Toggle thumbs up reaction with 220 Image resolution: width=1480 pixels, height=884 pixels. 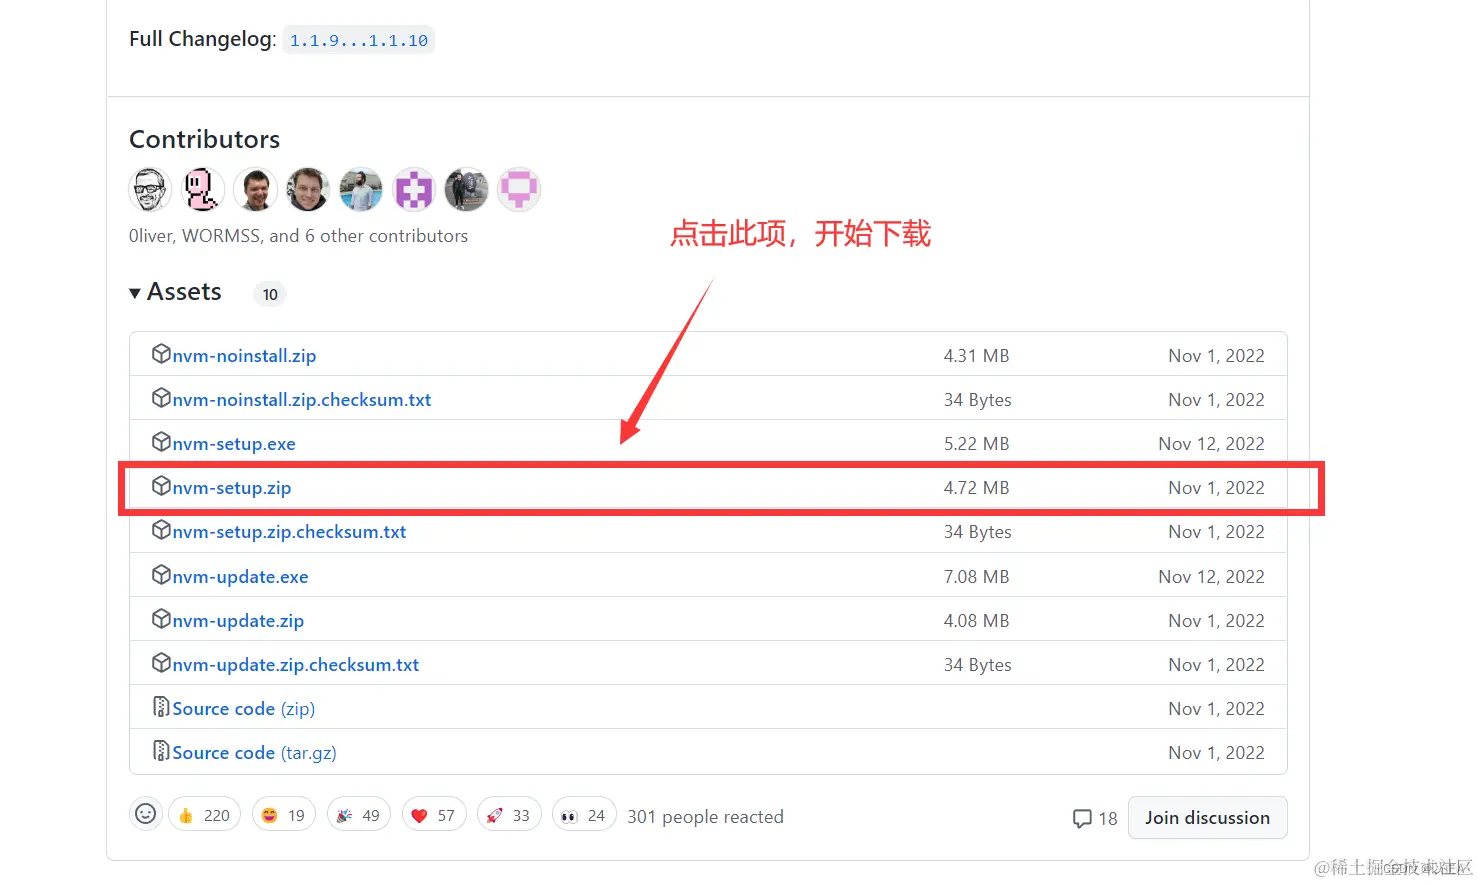click(x=204, y=815)
